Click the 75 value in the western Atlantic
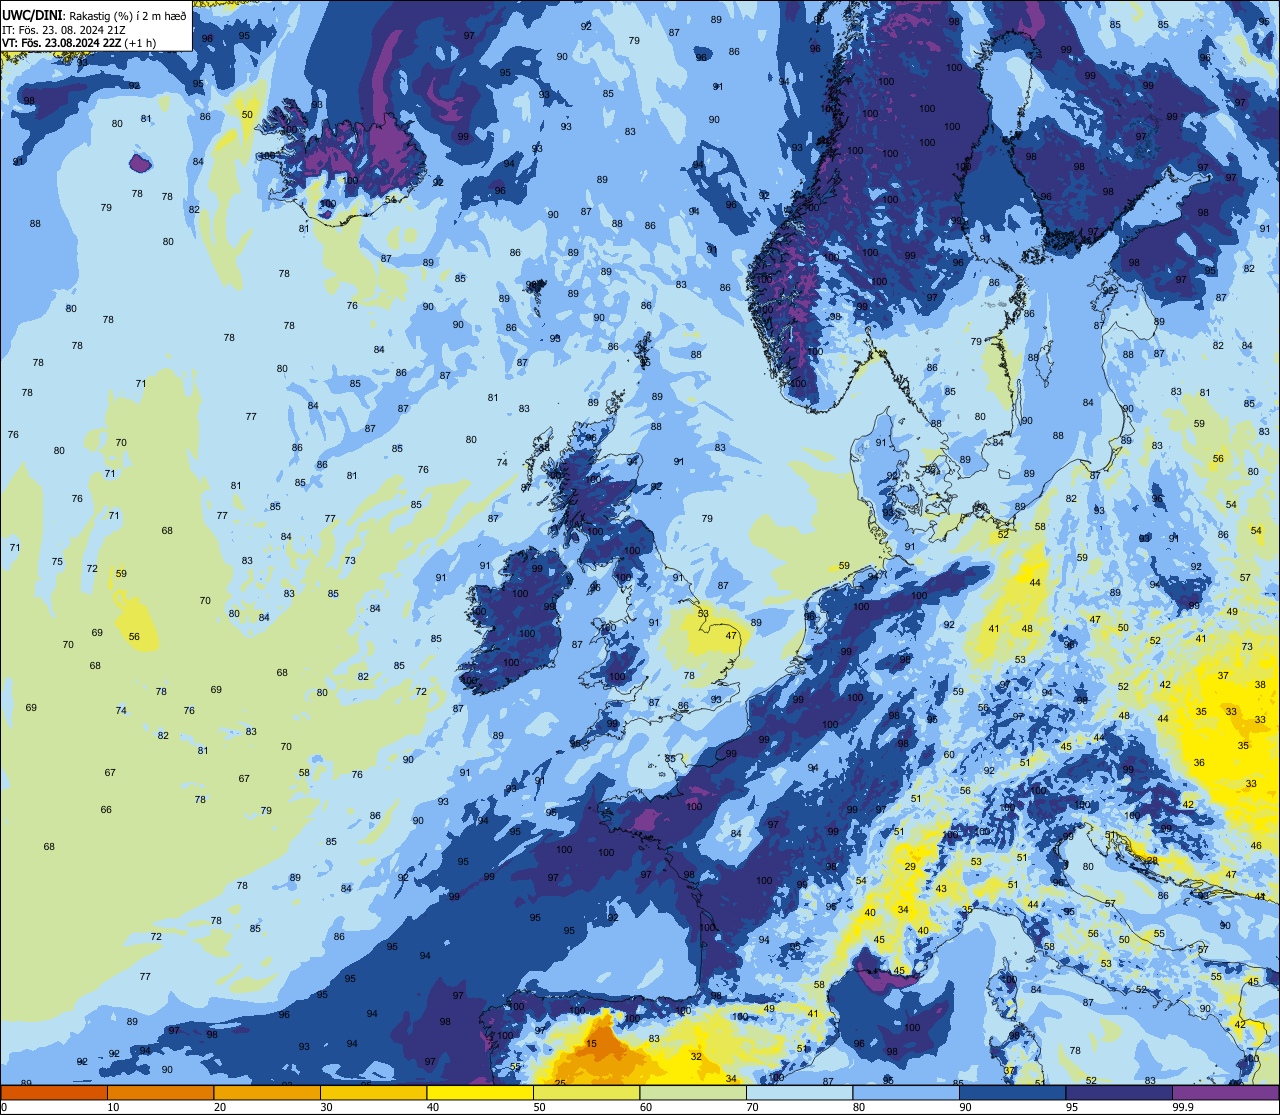The image size is (1280, 1115). tap(57, 562)
